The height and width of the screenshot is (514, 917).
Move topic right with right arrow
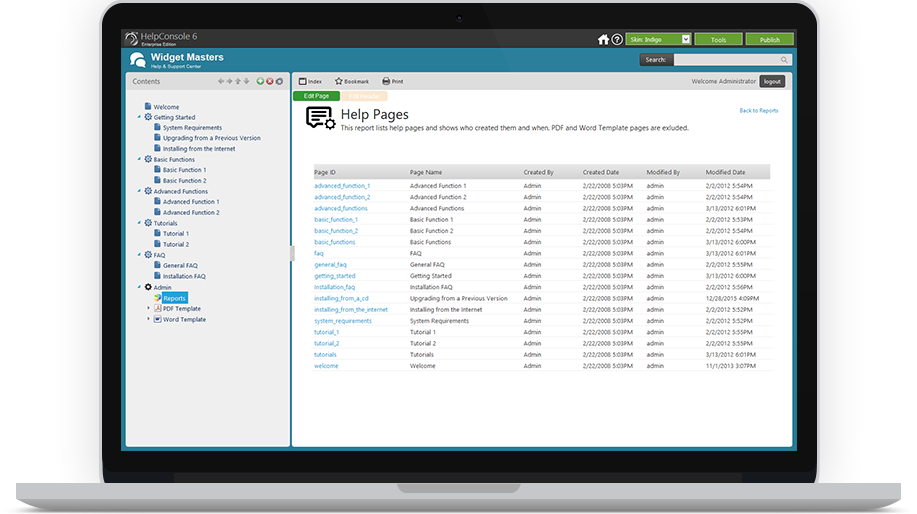coord(229,81)
